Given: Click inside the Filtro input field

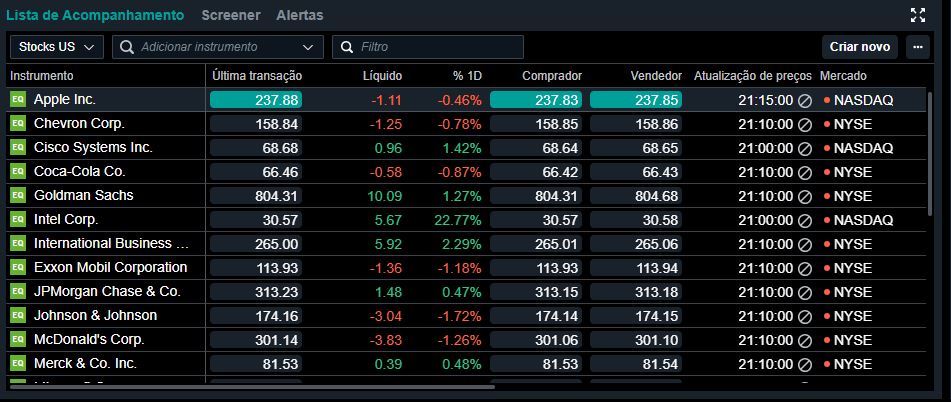Looking at the screenshot, I should pos(437,47).
